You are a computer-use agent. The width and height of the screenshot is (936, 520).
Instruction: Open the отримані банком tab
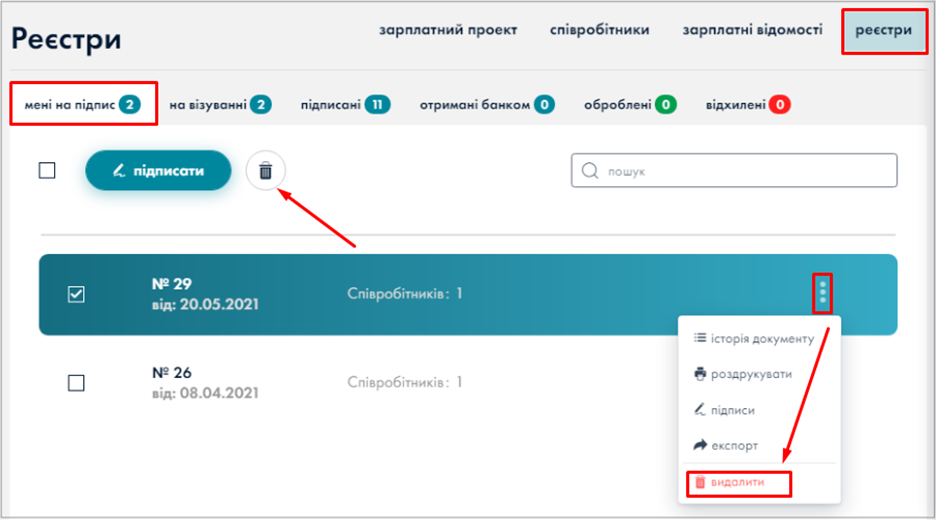[x=486, y=104]
